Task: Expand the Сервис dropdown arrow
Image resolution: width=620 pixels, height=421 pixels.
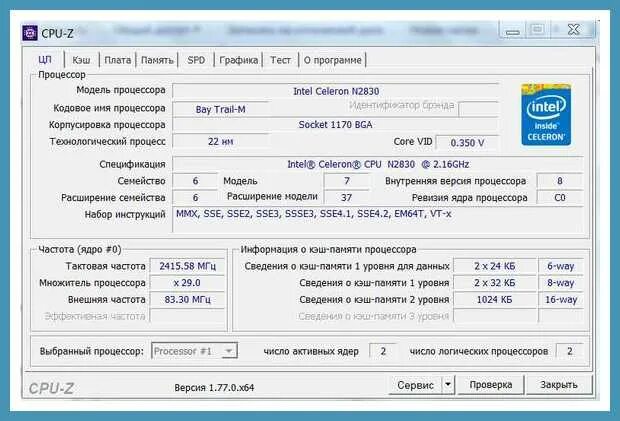Action: click(448, 385)
